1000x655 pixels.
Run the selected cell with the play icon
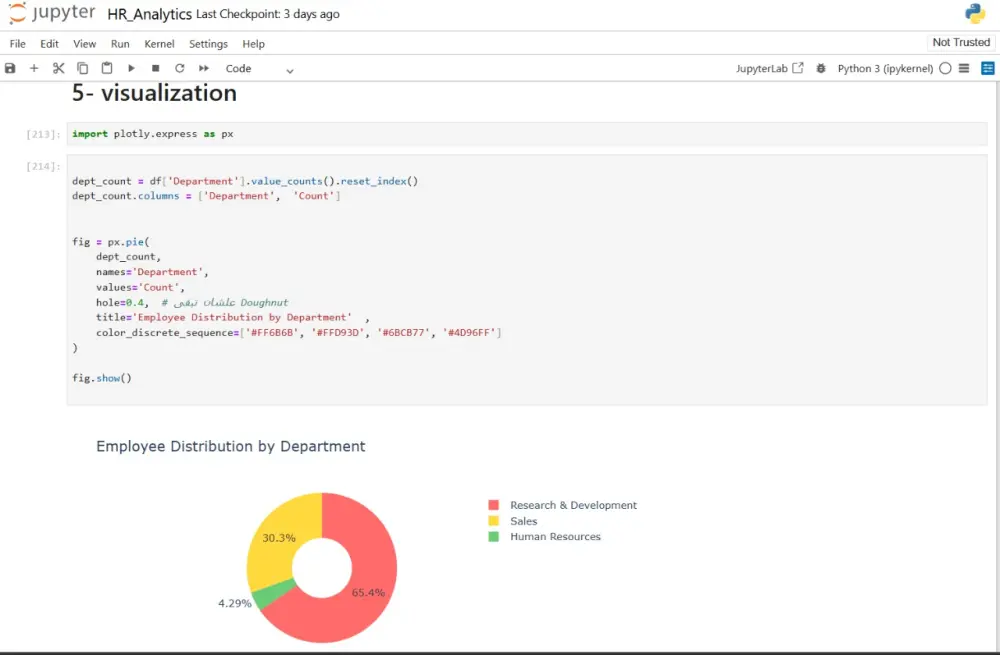tap(131, 68)
